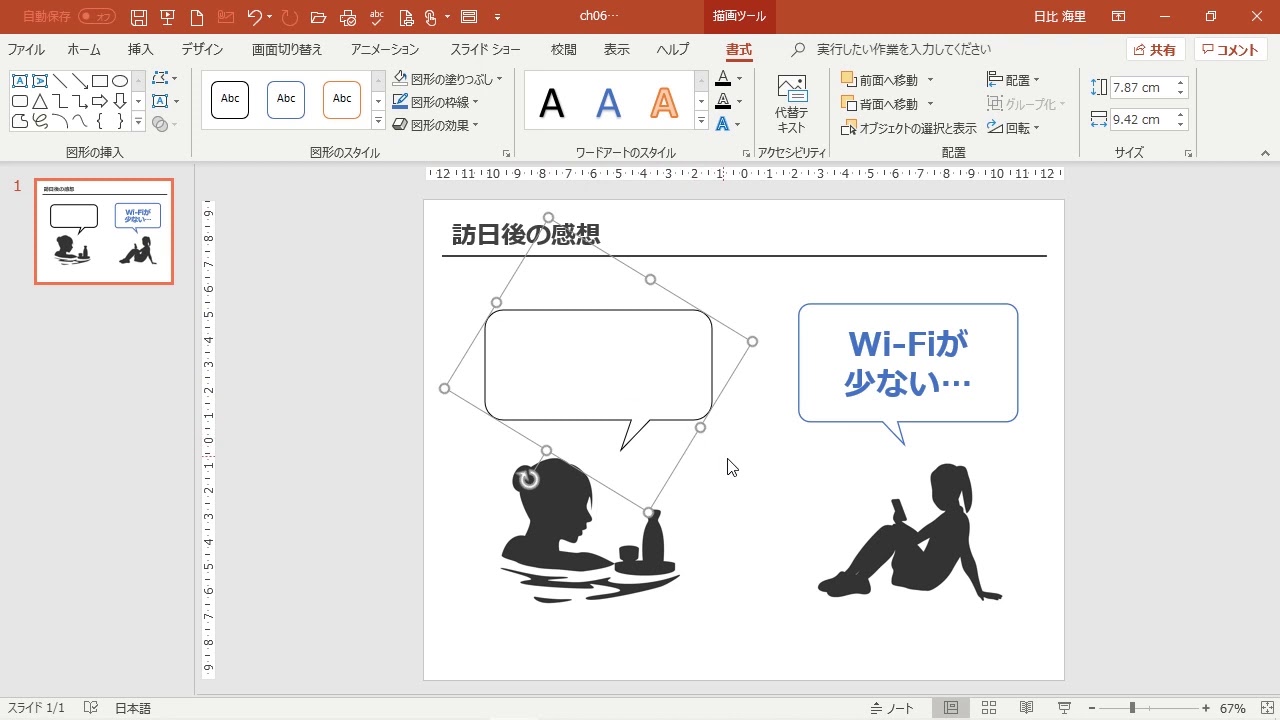Viewport: 1280px width, 720px height.
Task: Choose the oval shape in gallery
Action: pos(120,81)
